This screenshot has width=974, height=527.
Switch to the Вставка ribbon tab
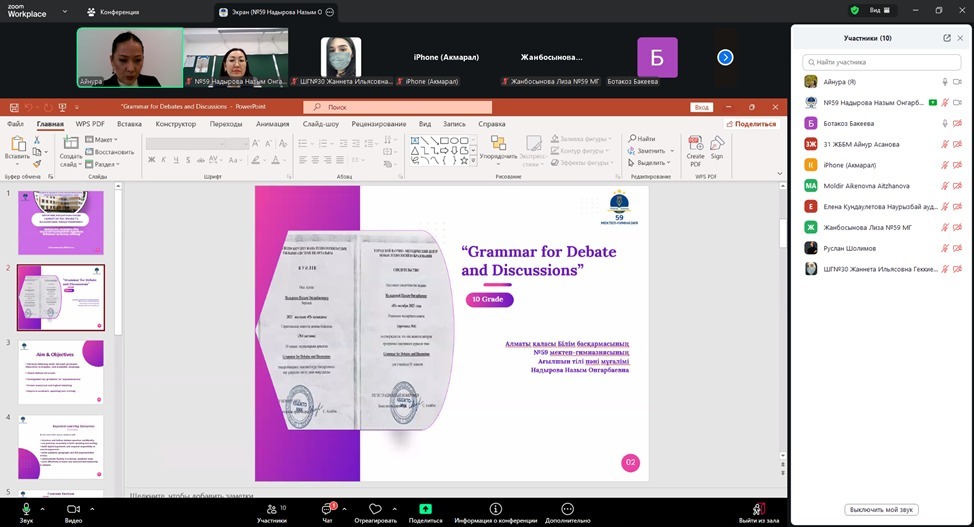coord(129,124)
